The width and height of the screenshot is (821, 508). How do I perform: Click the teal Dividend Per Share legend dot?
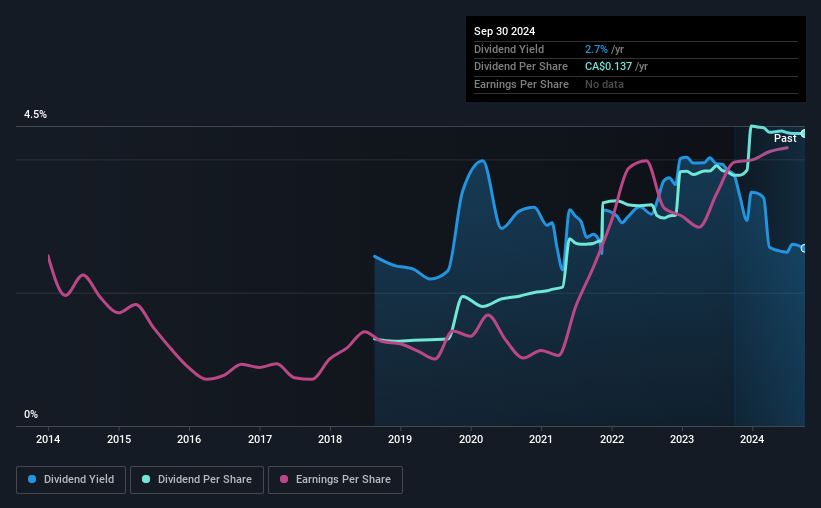click(146, 479)
